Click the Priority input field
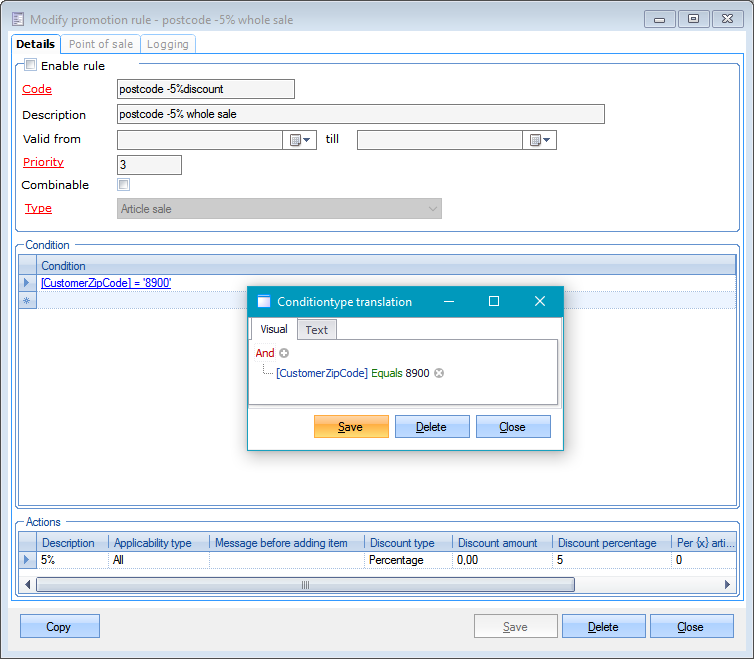Screen dimensions: 754x659 [149, 165]
